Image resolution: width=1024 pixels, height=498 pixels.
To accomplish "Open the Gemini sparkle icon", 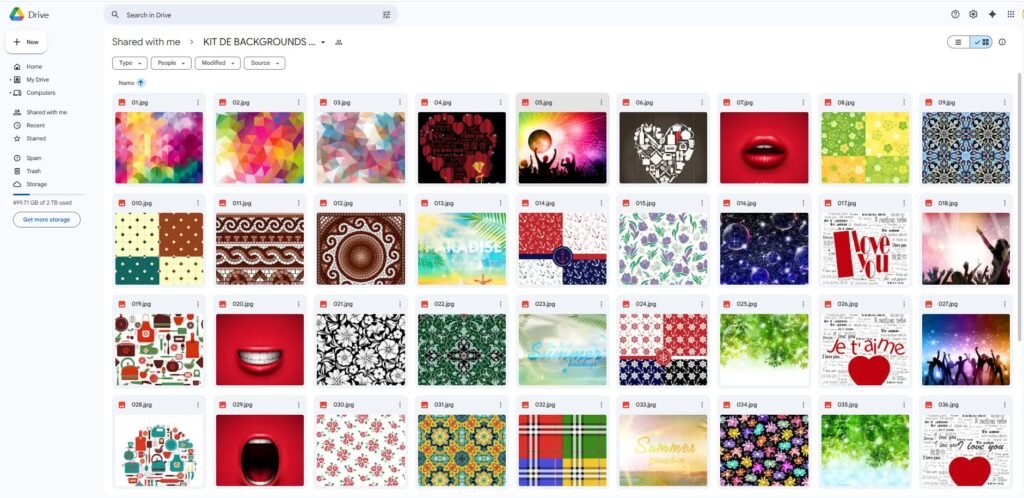I will (992, 14).
